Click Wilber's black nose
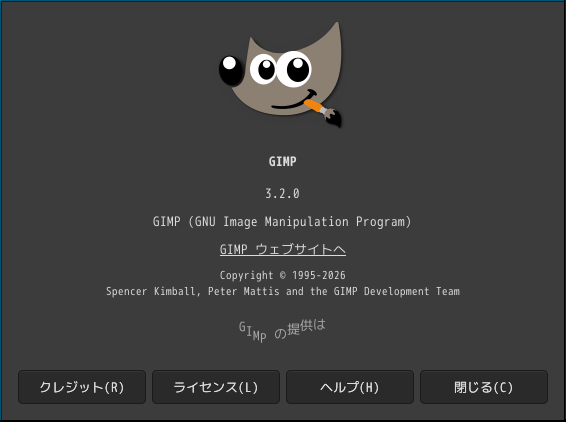The image size is (566, 422). tap(231, 70)
